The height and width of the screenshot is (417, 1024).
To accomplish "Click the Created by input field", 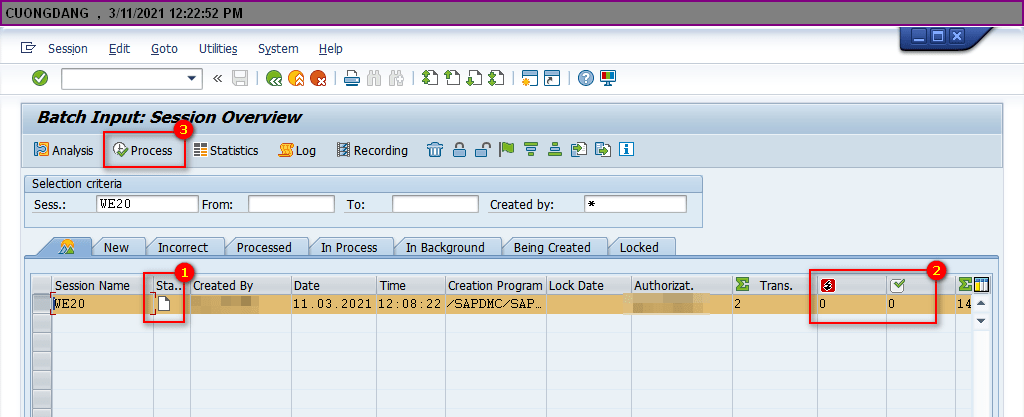I will (x=635, y=204).
